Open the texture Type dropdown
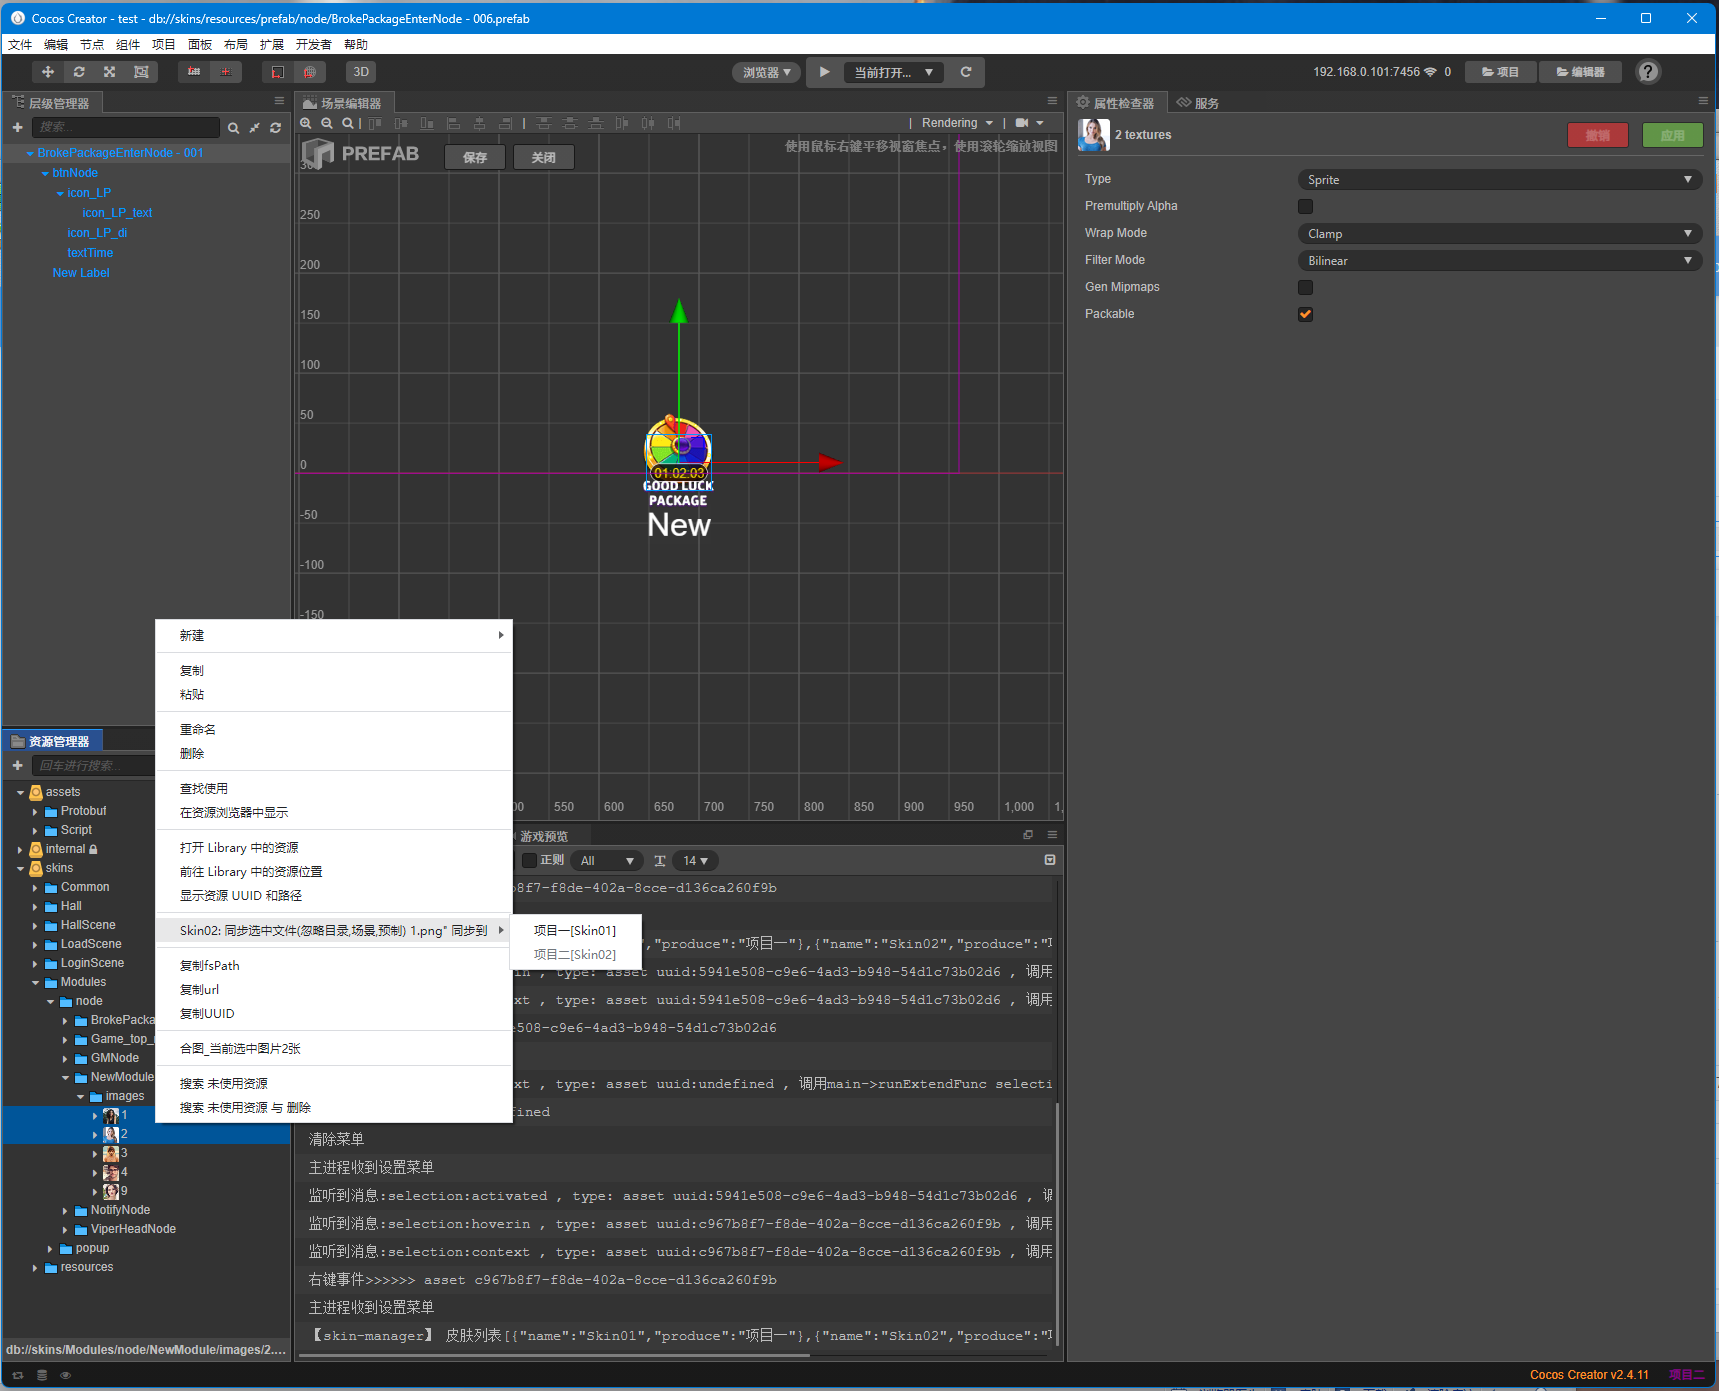Image resolution: width=1719 pixels, height=1391 pixels. click(1499, 180)
